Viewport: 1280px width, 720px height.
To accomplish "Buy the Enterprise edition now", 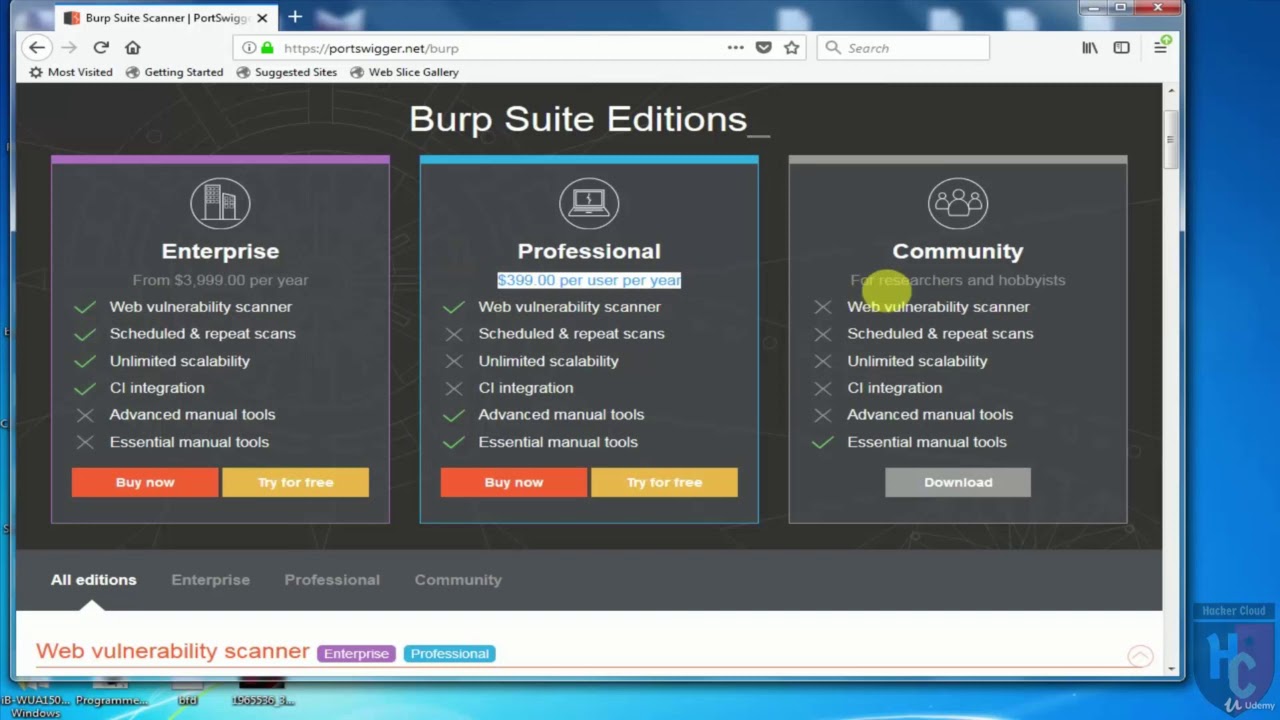I will coord(145,482).
